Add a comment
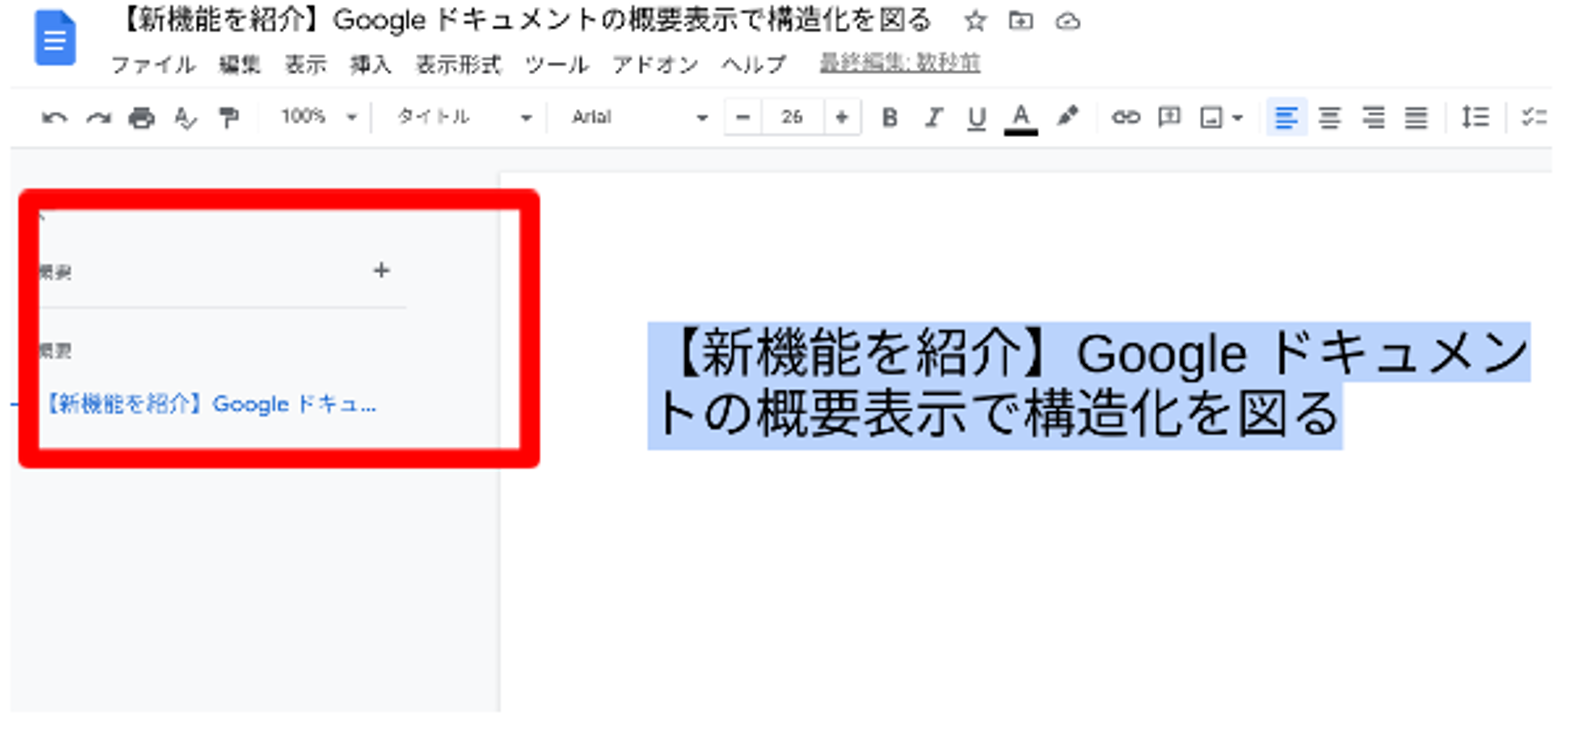Viewport: 1575px width, 733px height. pos(1169,117)
